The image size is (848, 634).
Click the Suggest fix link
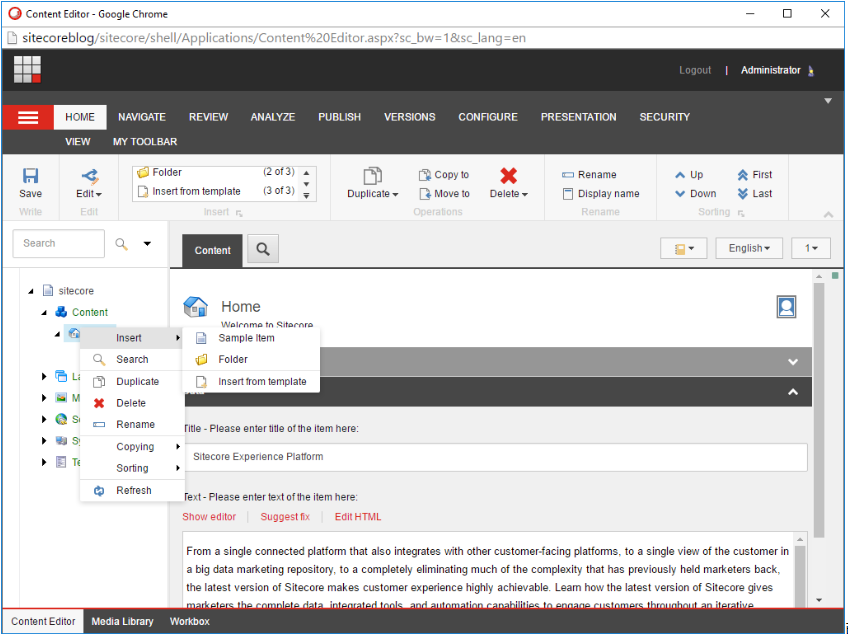point(285,517)
